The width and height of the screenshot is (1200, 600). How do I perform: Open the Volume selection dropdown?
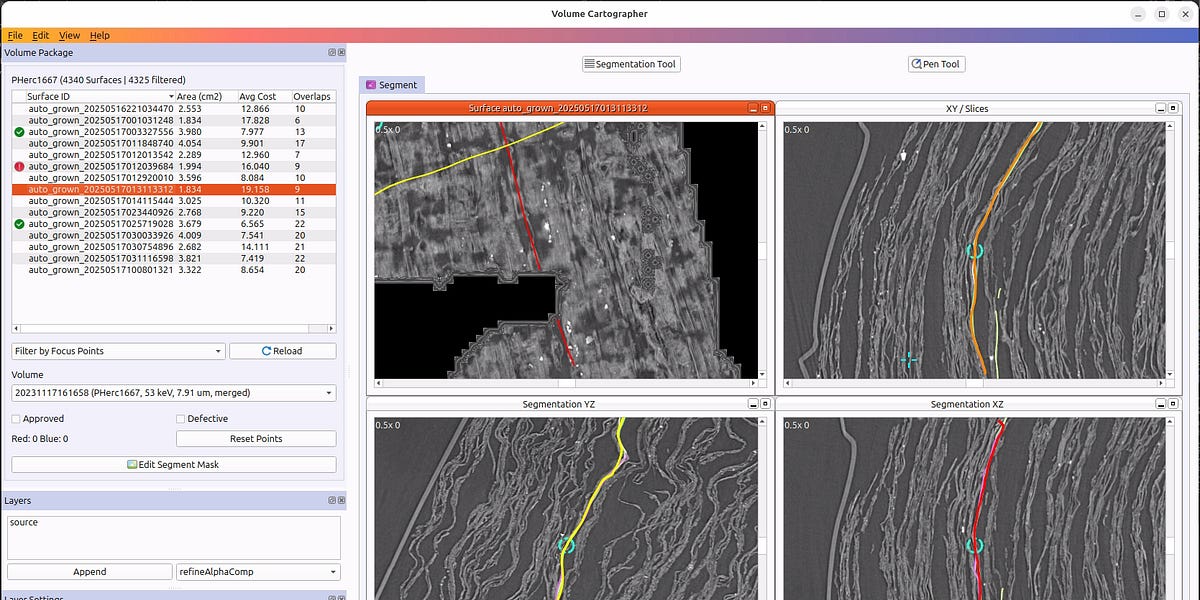[174, 394]
